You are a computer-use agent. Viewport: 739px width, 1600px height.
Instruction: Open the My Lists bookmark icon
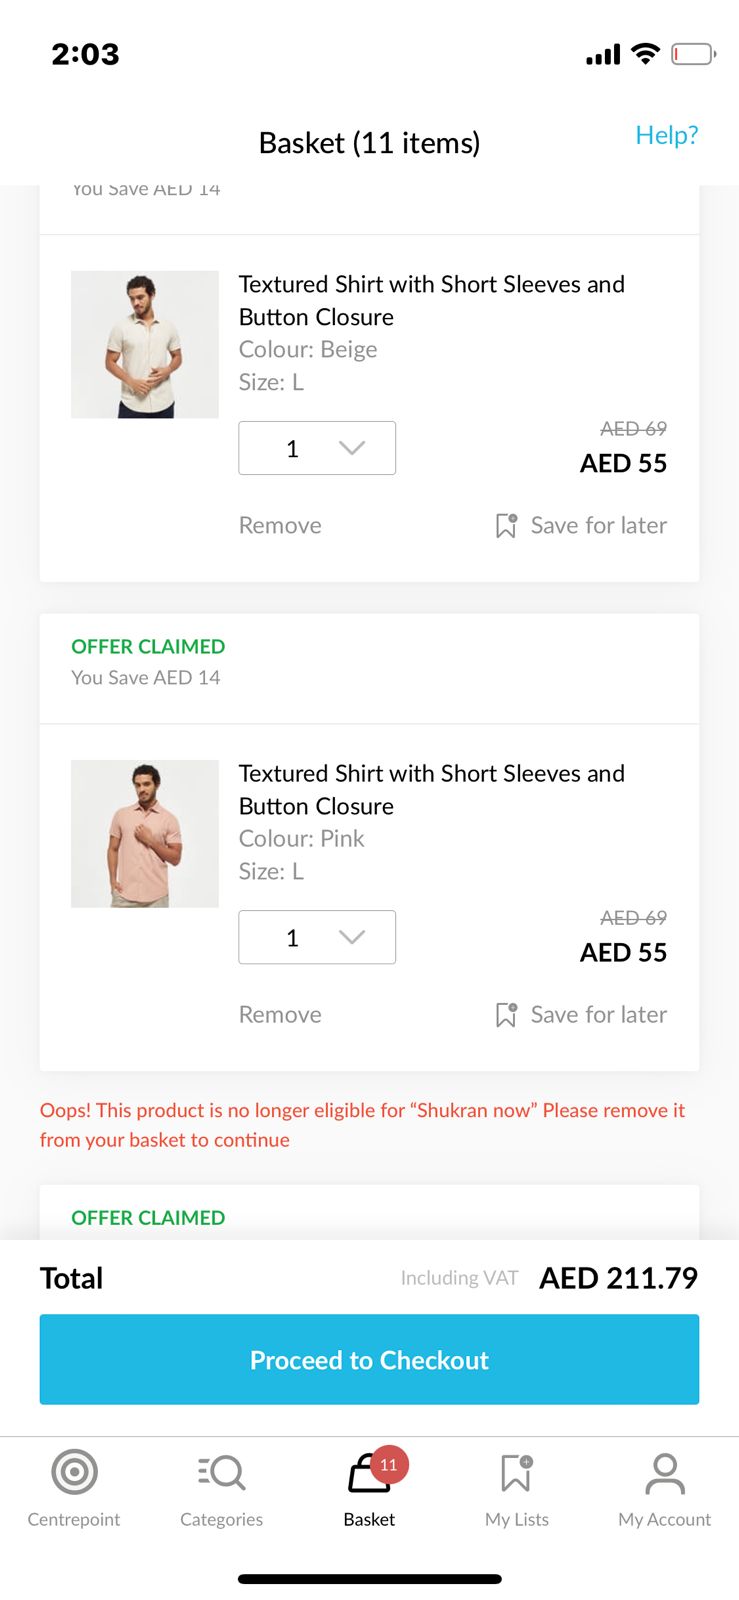pos(516,1472)
